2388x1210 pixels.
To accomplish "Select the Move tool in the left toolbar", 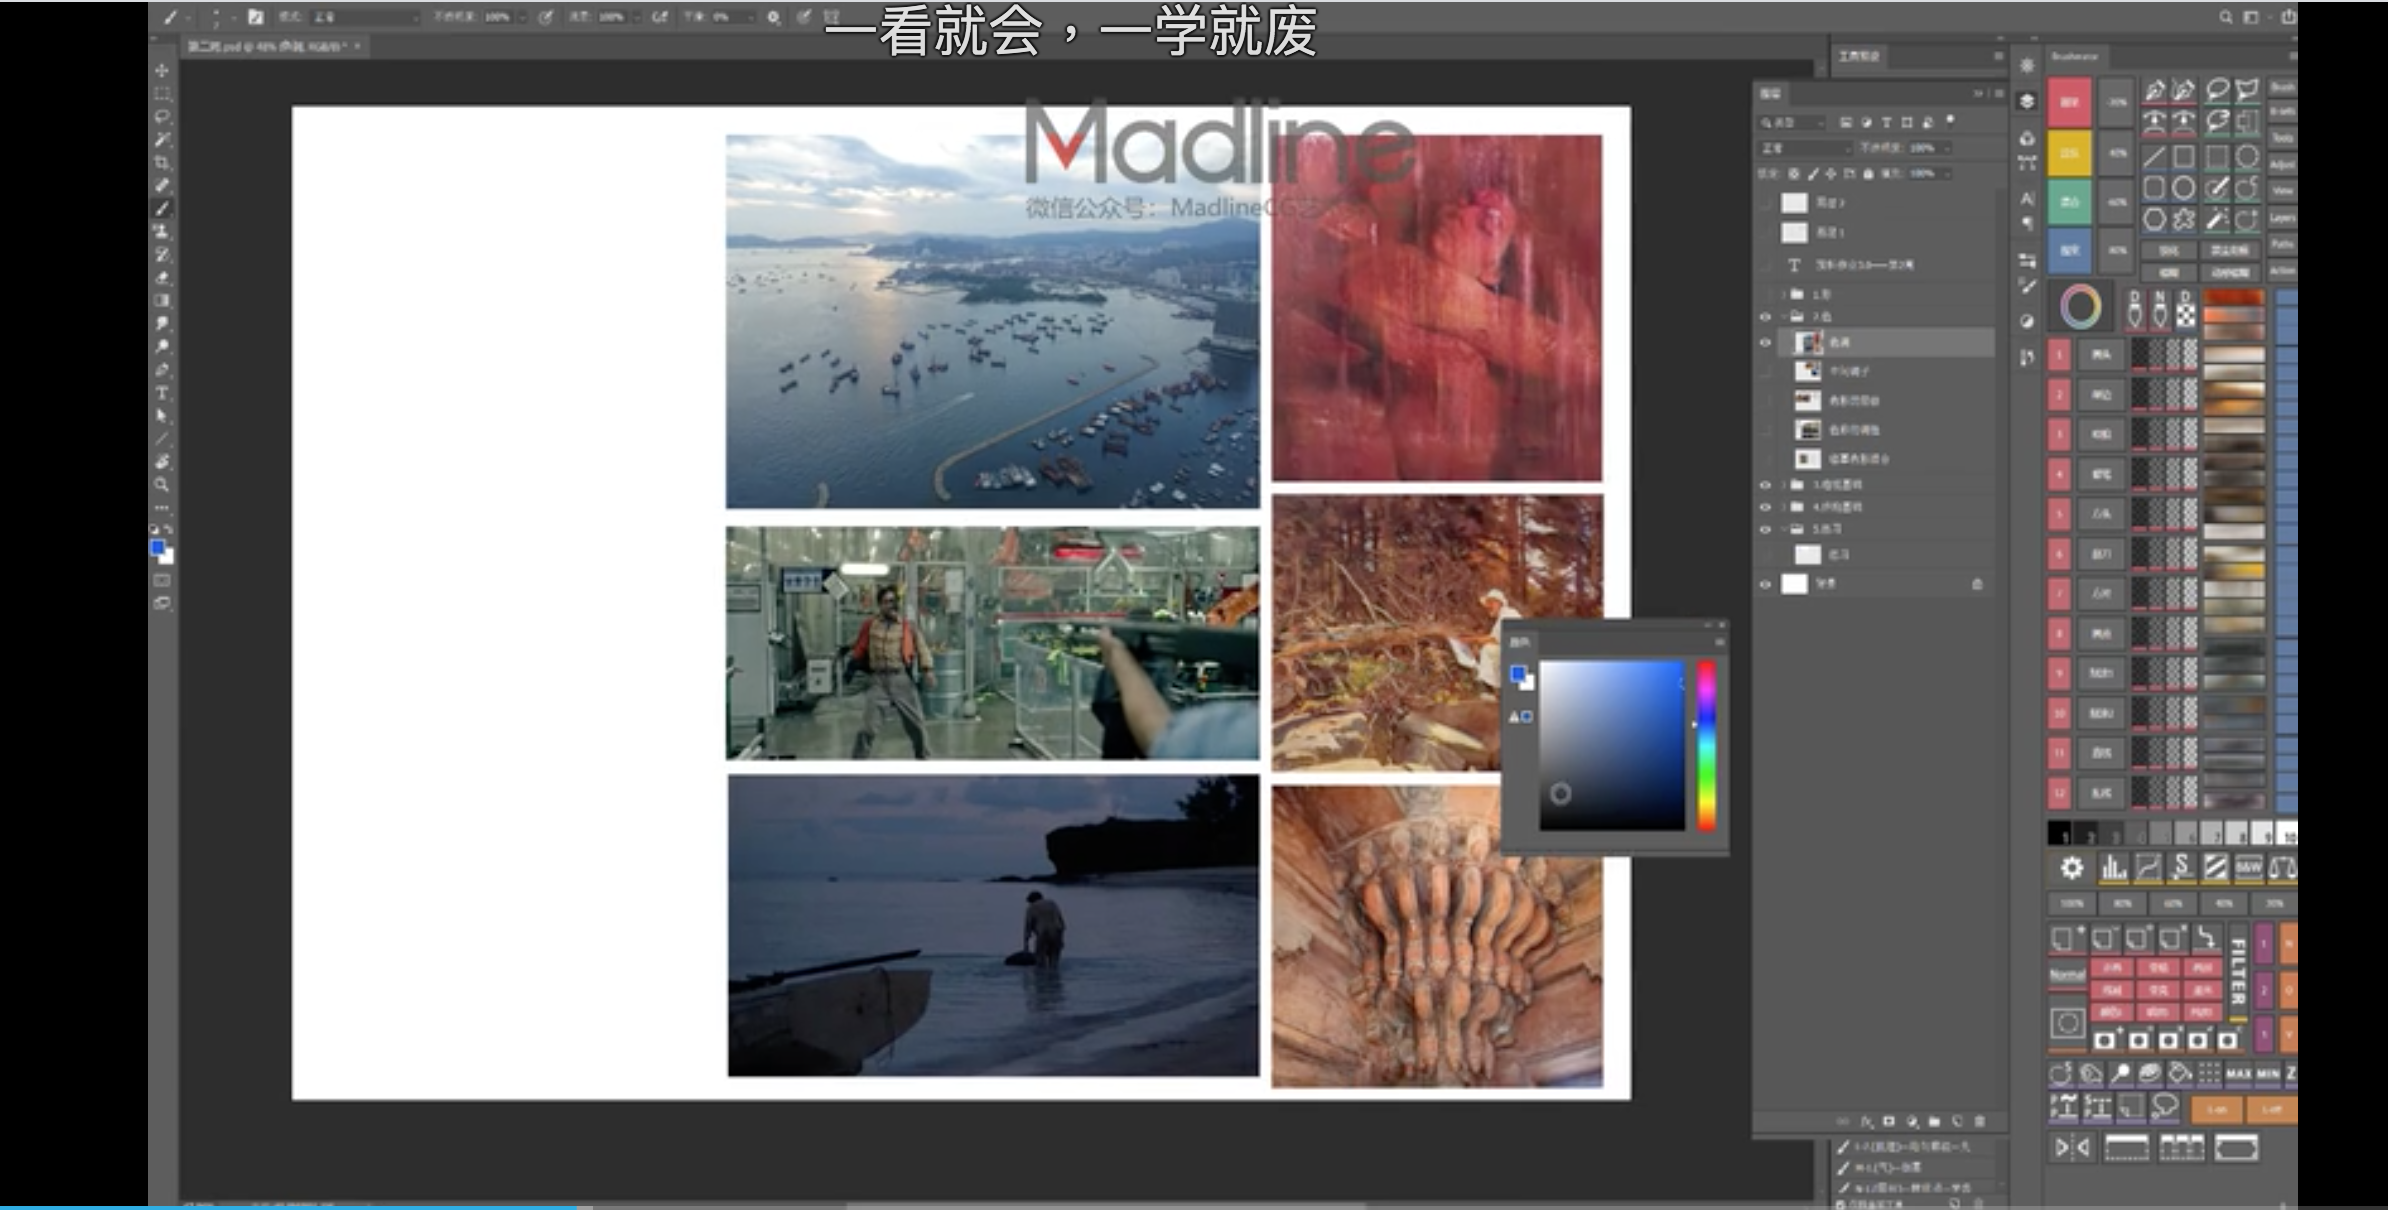I will [162, 71].
